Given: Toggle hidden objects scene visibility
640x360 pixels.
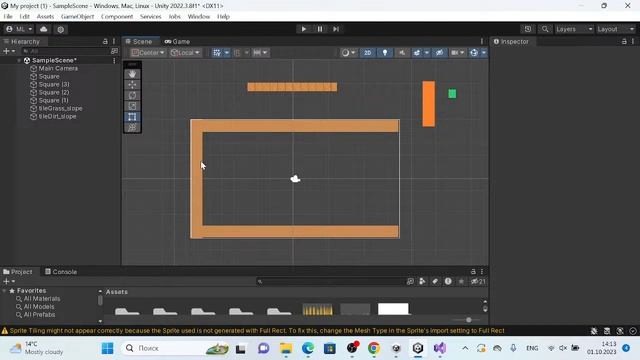Looking at the screenshot, I should pyautogui.click(x=439, y=53).
